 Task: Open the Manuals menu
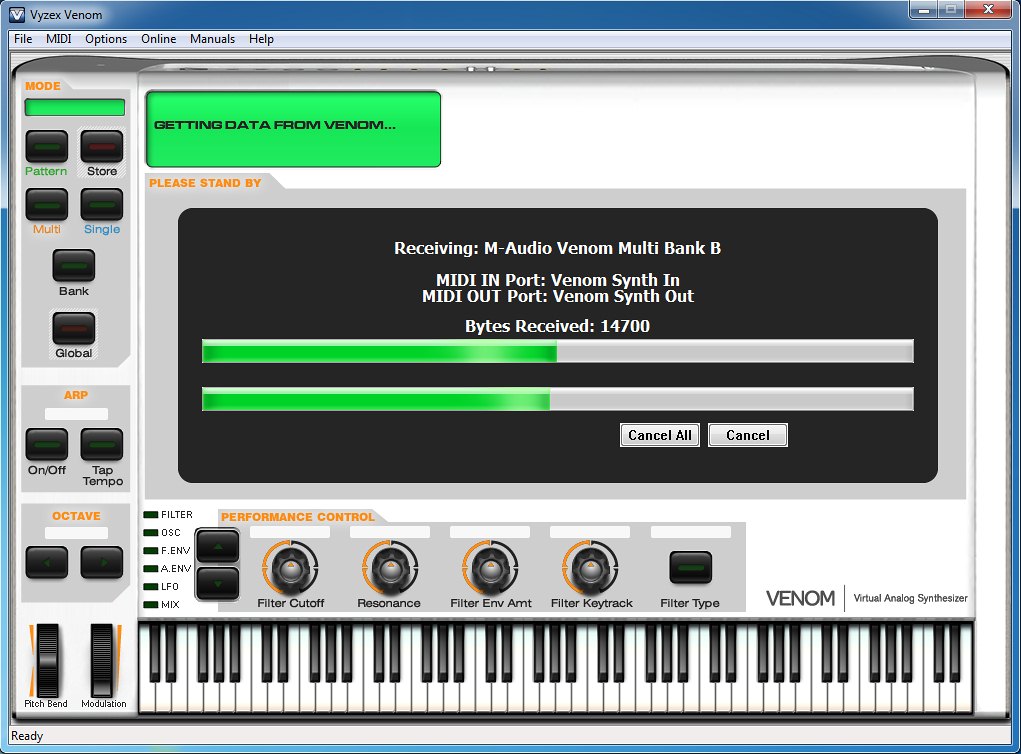212,39
